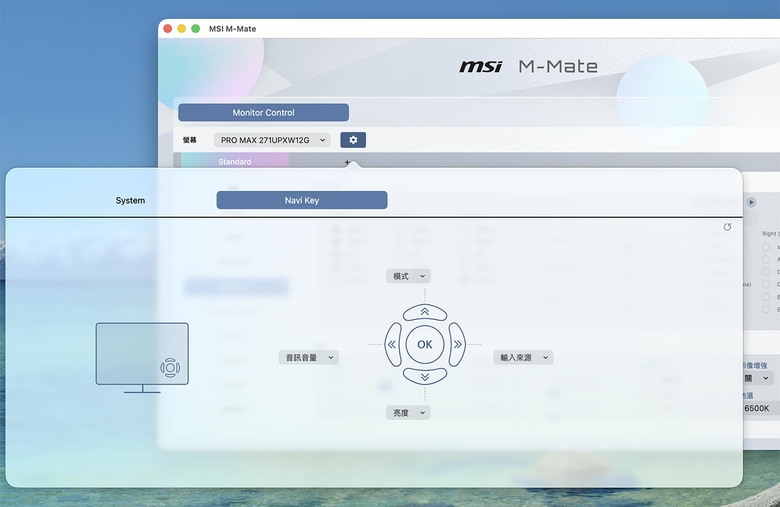Open the 音訊音量 dropdown for left key
Viewport: 780px width, 507px height.
click(308, 357)
